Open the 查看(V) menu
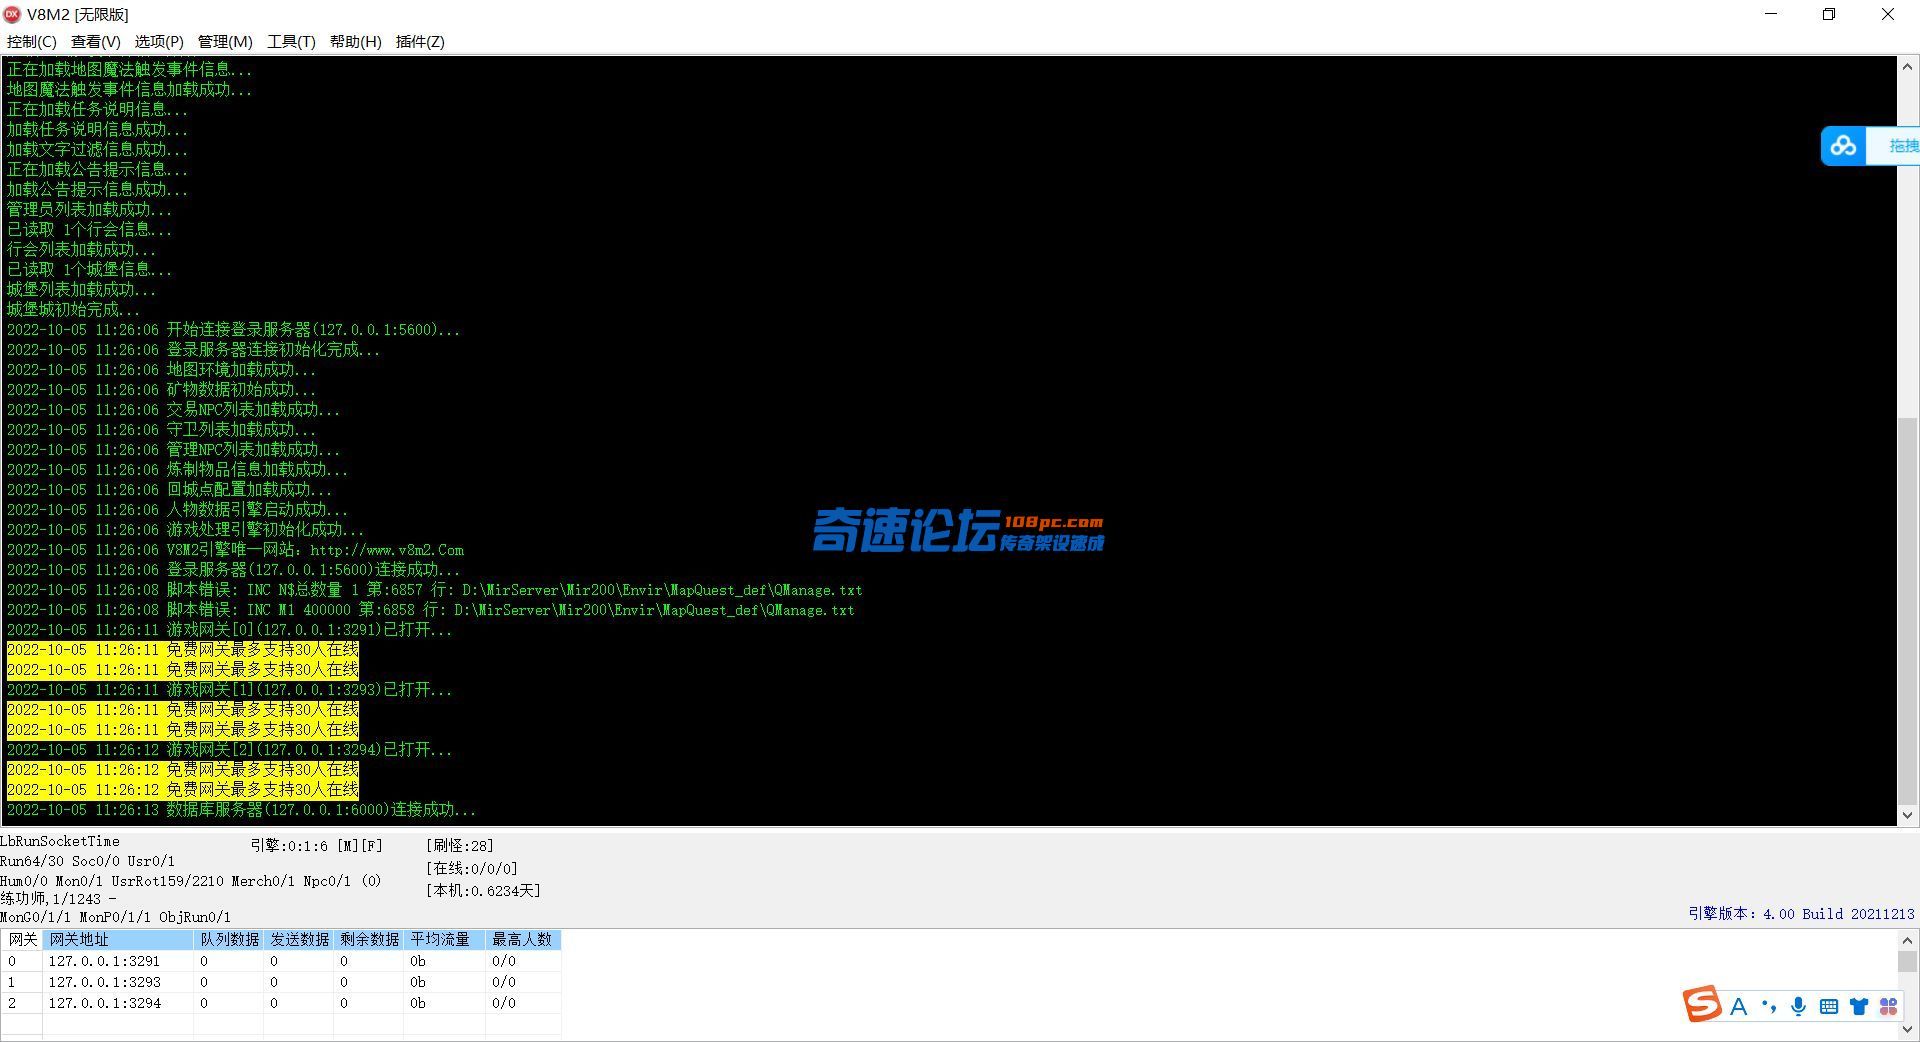This screenshot has width=1920, height=1042. coord(95,41)
